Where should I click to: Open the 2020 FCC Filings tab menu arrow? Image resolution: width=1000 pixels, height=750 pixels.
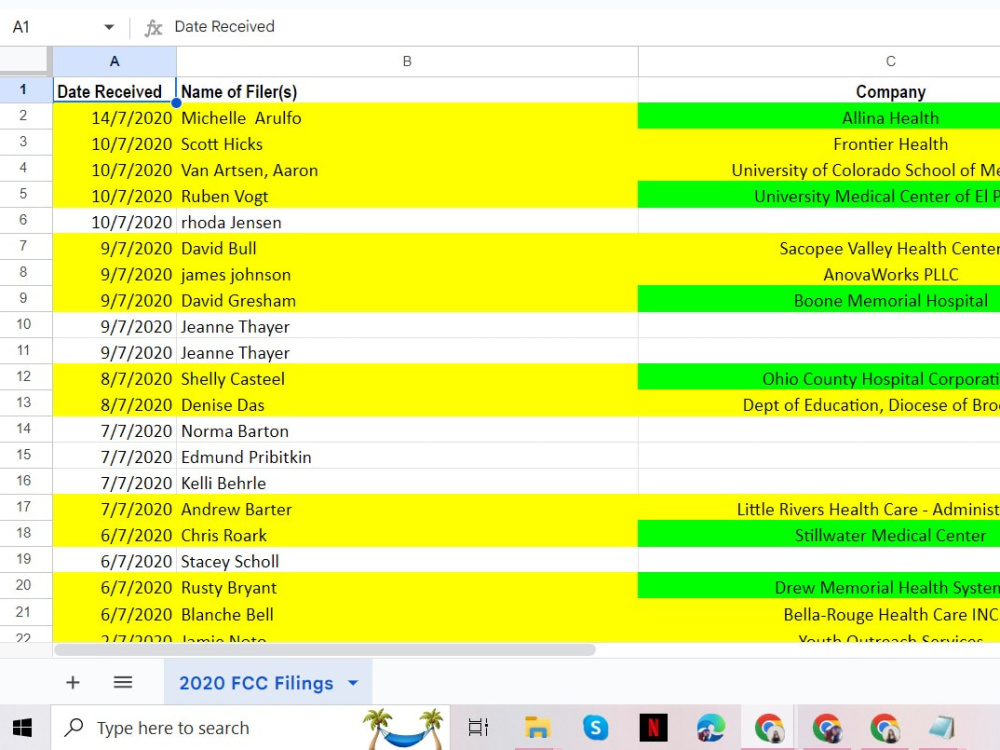pyautogui.click(x=353, y=683)
